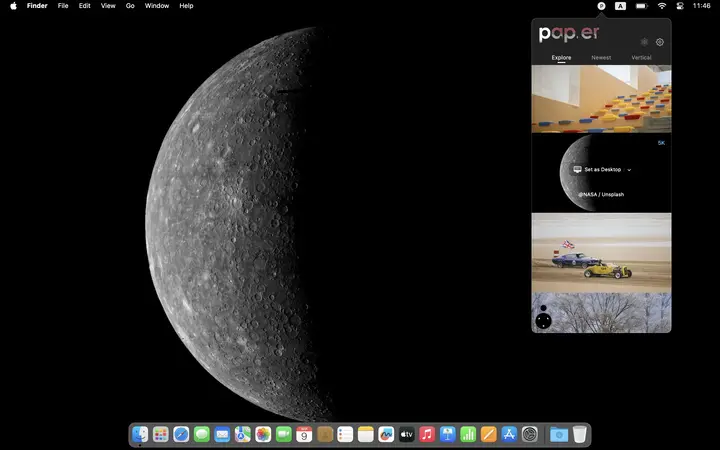Screen dimensions: 720x450
Task: Open System Settings from the Dock
Action: coord(529,434)
